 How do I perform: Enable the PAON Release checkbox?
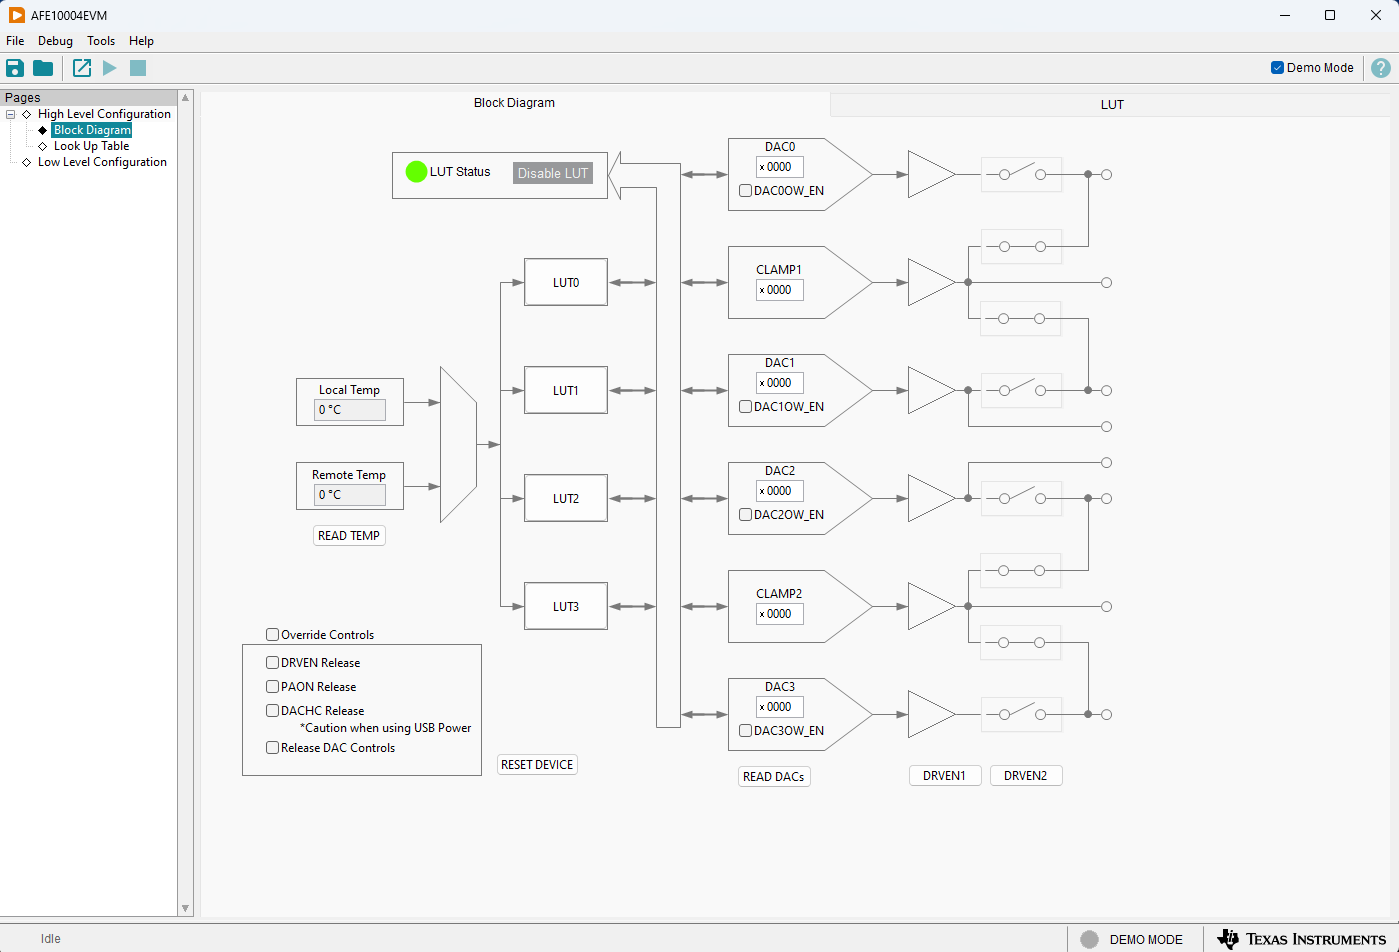[272, 687]
